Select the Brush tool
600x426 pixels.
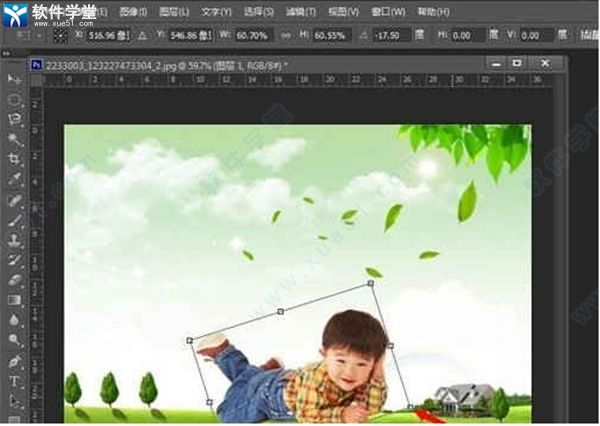[x=14, y=220]
